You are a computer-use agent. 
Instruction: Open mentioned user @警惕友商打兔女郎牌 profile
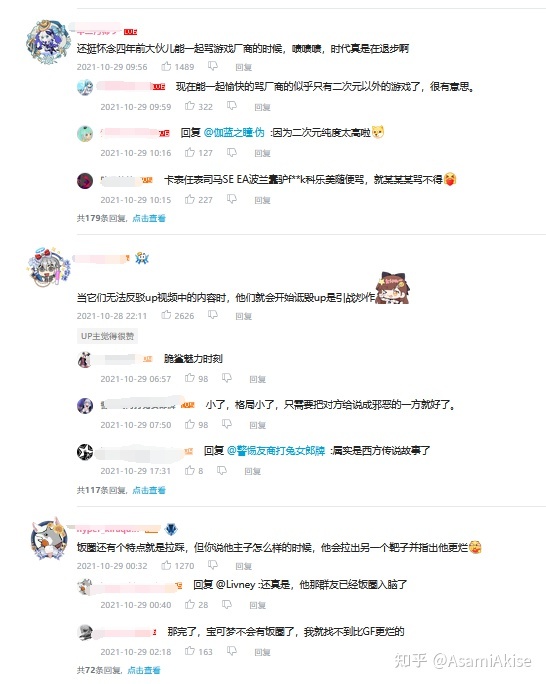click(x=276, y=450)
